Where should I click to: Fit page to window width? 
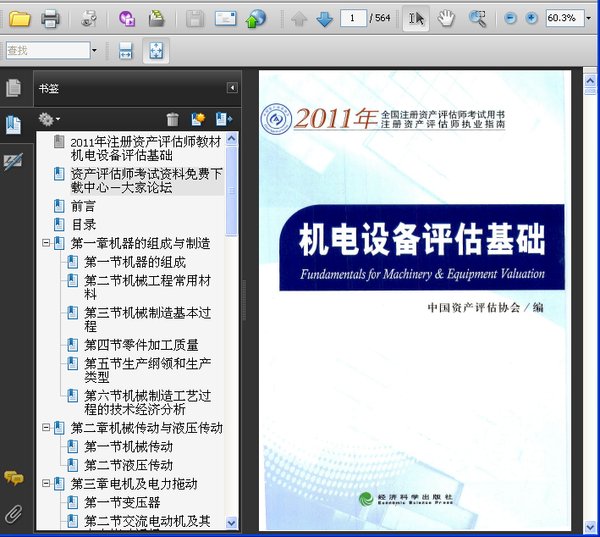[x=126, y=51]
